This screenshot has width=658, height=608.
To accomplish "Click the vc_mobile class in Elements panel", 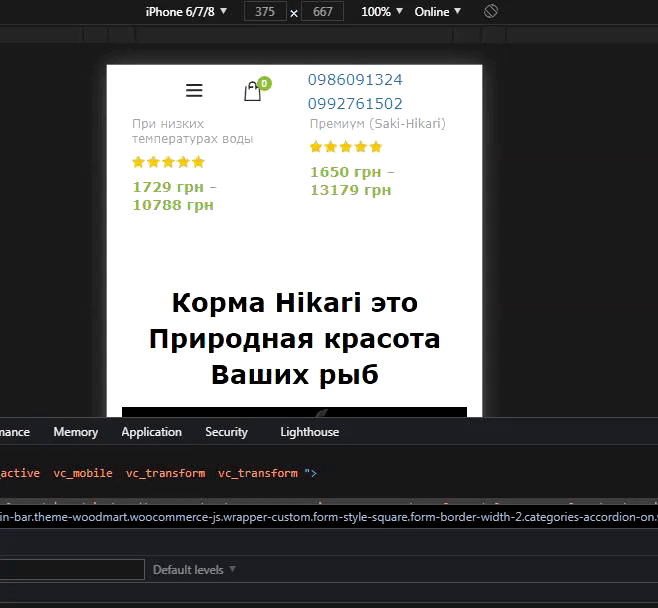I will (x=83, y=473).
